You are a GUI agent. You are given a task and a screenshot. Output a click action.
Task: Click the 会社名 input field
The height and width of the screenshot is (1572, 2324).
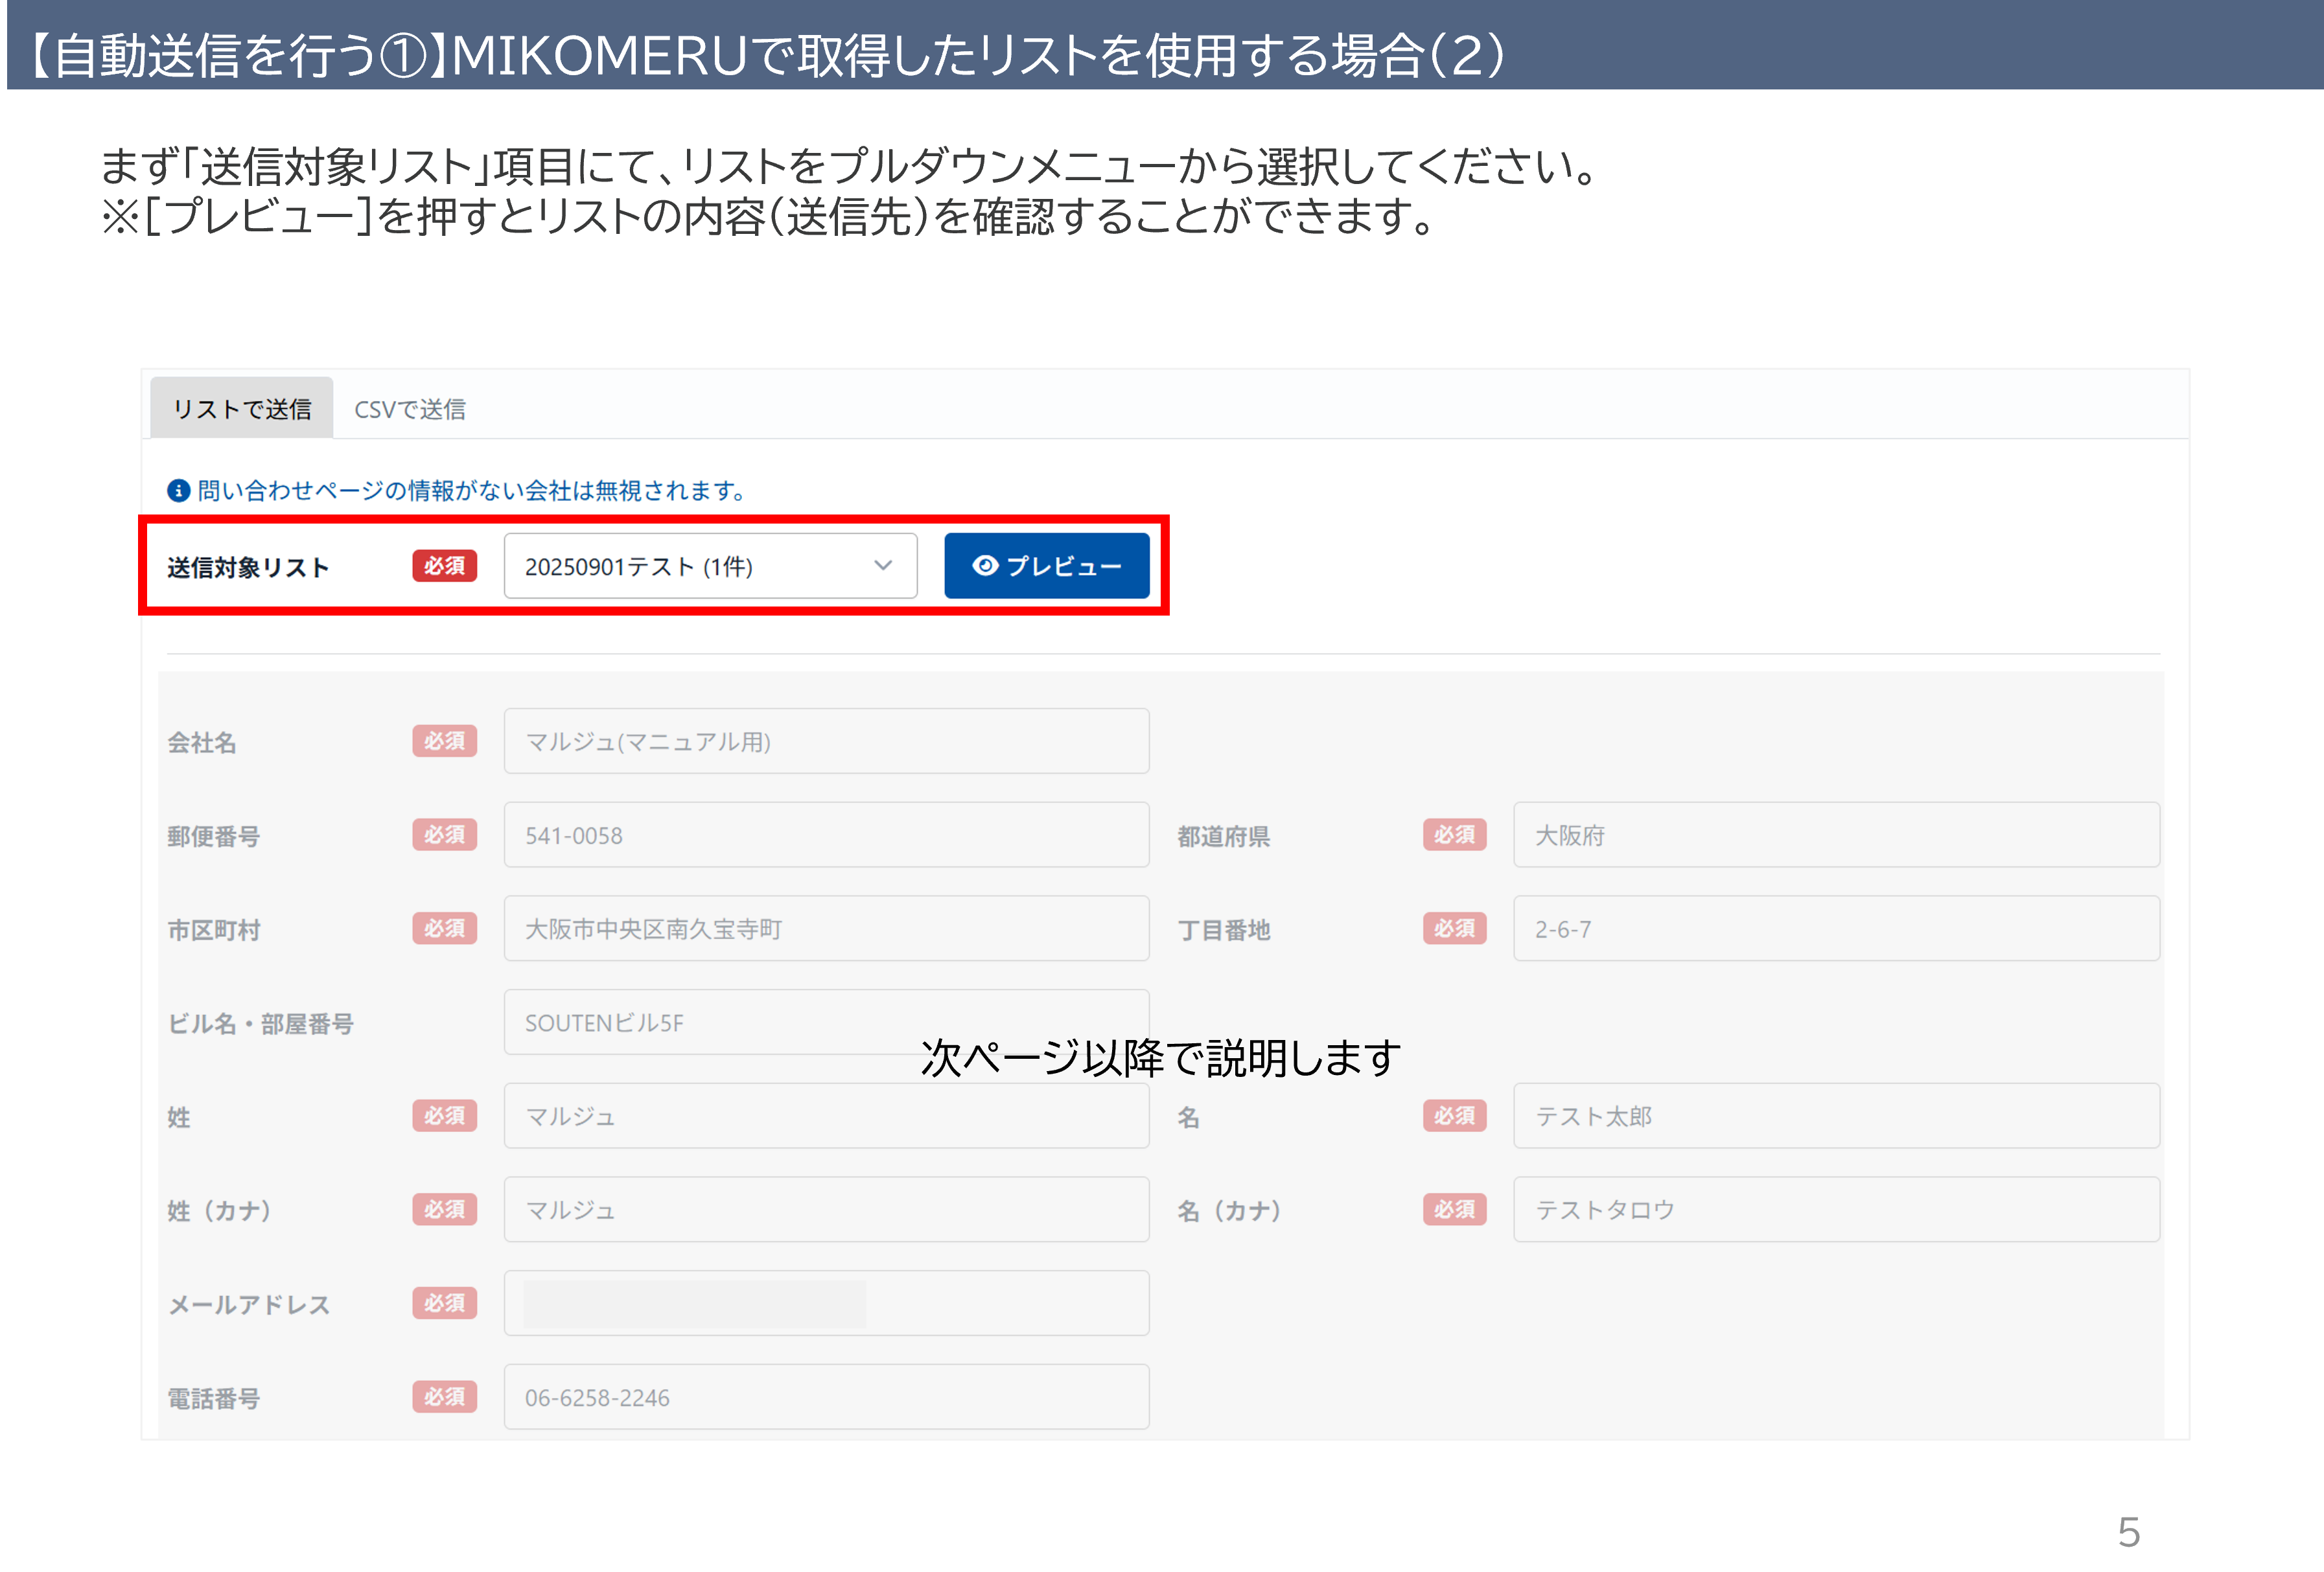tap(826, 741)
